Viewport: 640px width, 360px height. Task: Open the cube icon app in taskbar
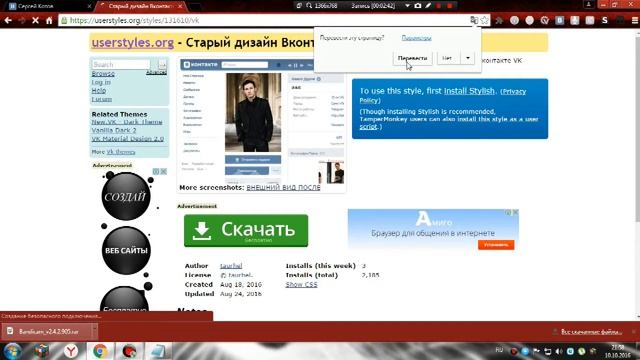pyautogui.click(x=42, y=351)
